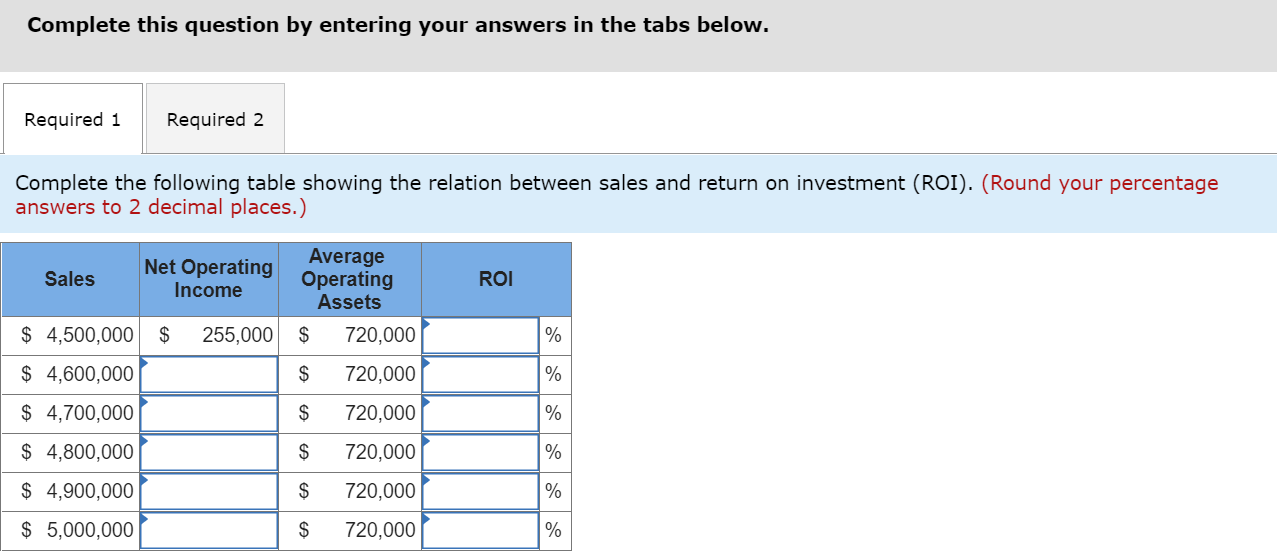The width and height of the screenshot is (1288, 557).
Task: Focus the ROI field for $4,600,000 sales
Action: (x=481, y=375)
